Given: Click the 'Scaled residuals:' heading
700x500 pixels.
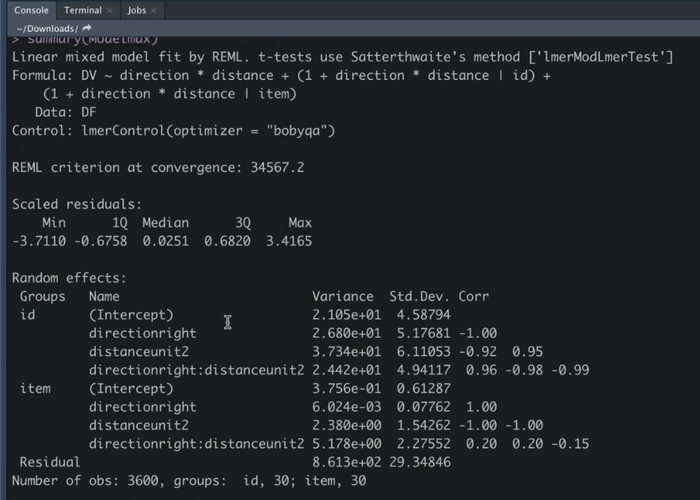Looking at the screenshot, I should click(77, 203).
